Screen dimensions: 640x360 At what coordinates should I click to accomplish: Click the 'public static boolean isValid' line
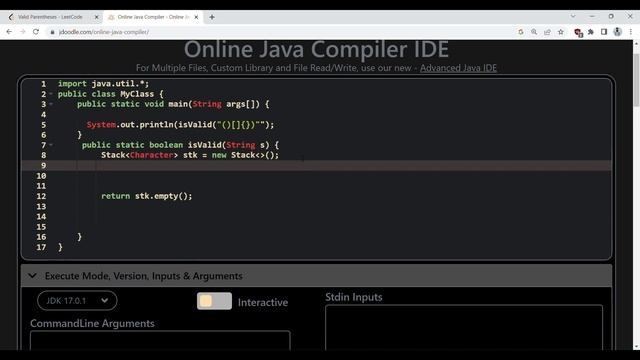[x=180, y=145]
